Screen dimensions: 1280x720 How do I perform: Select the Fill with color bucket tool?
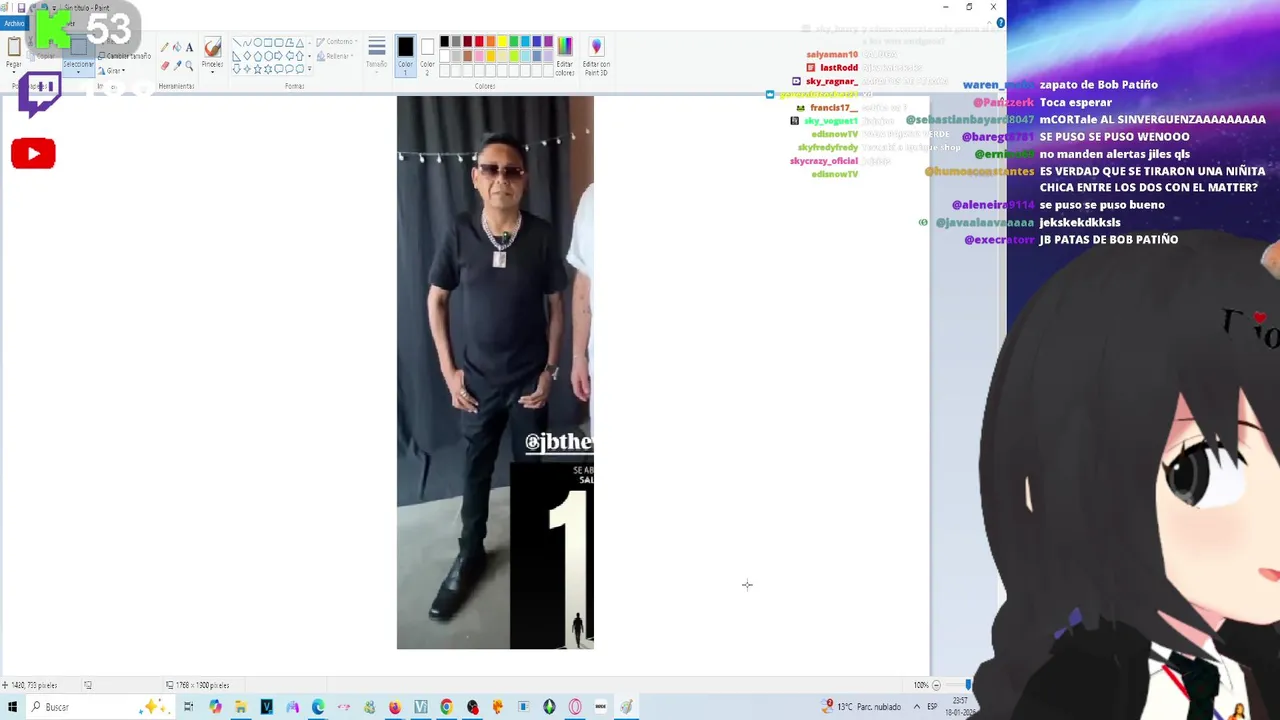click(176, 47)
